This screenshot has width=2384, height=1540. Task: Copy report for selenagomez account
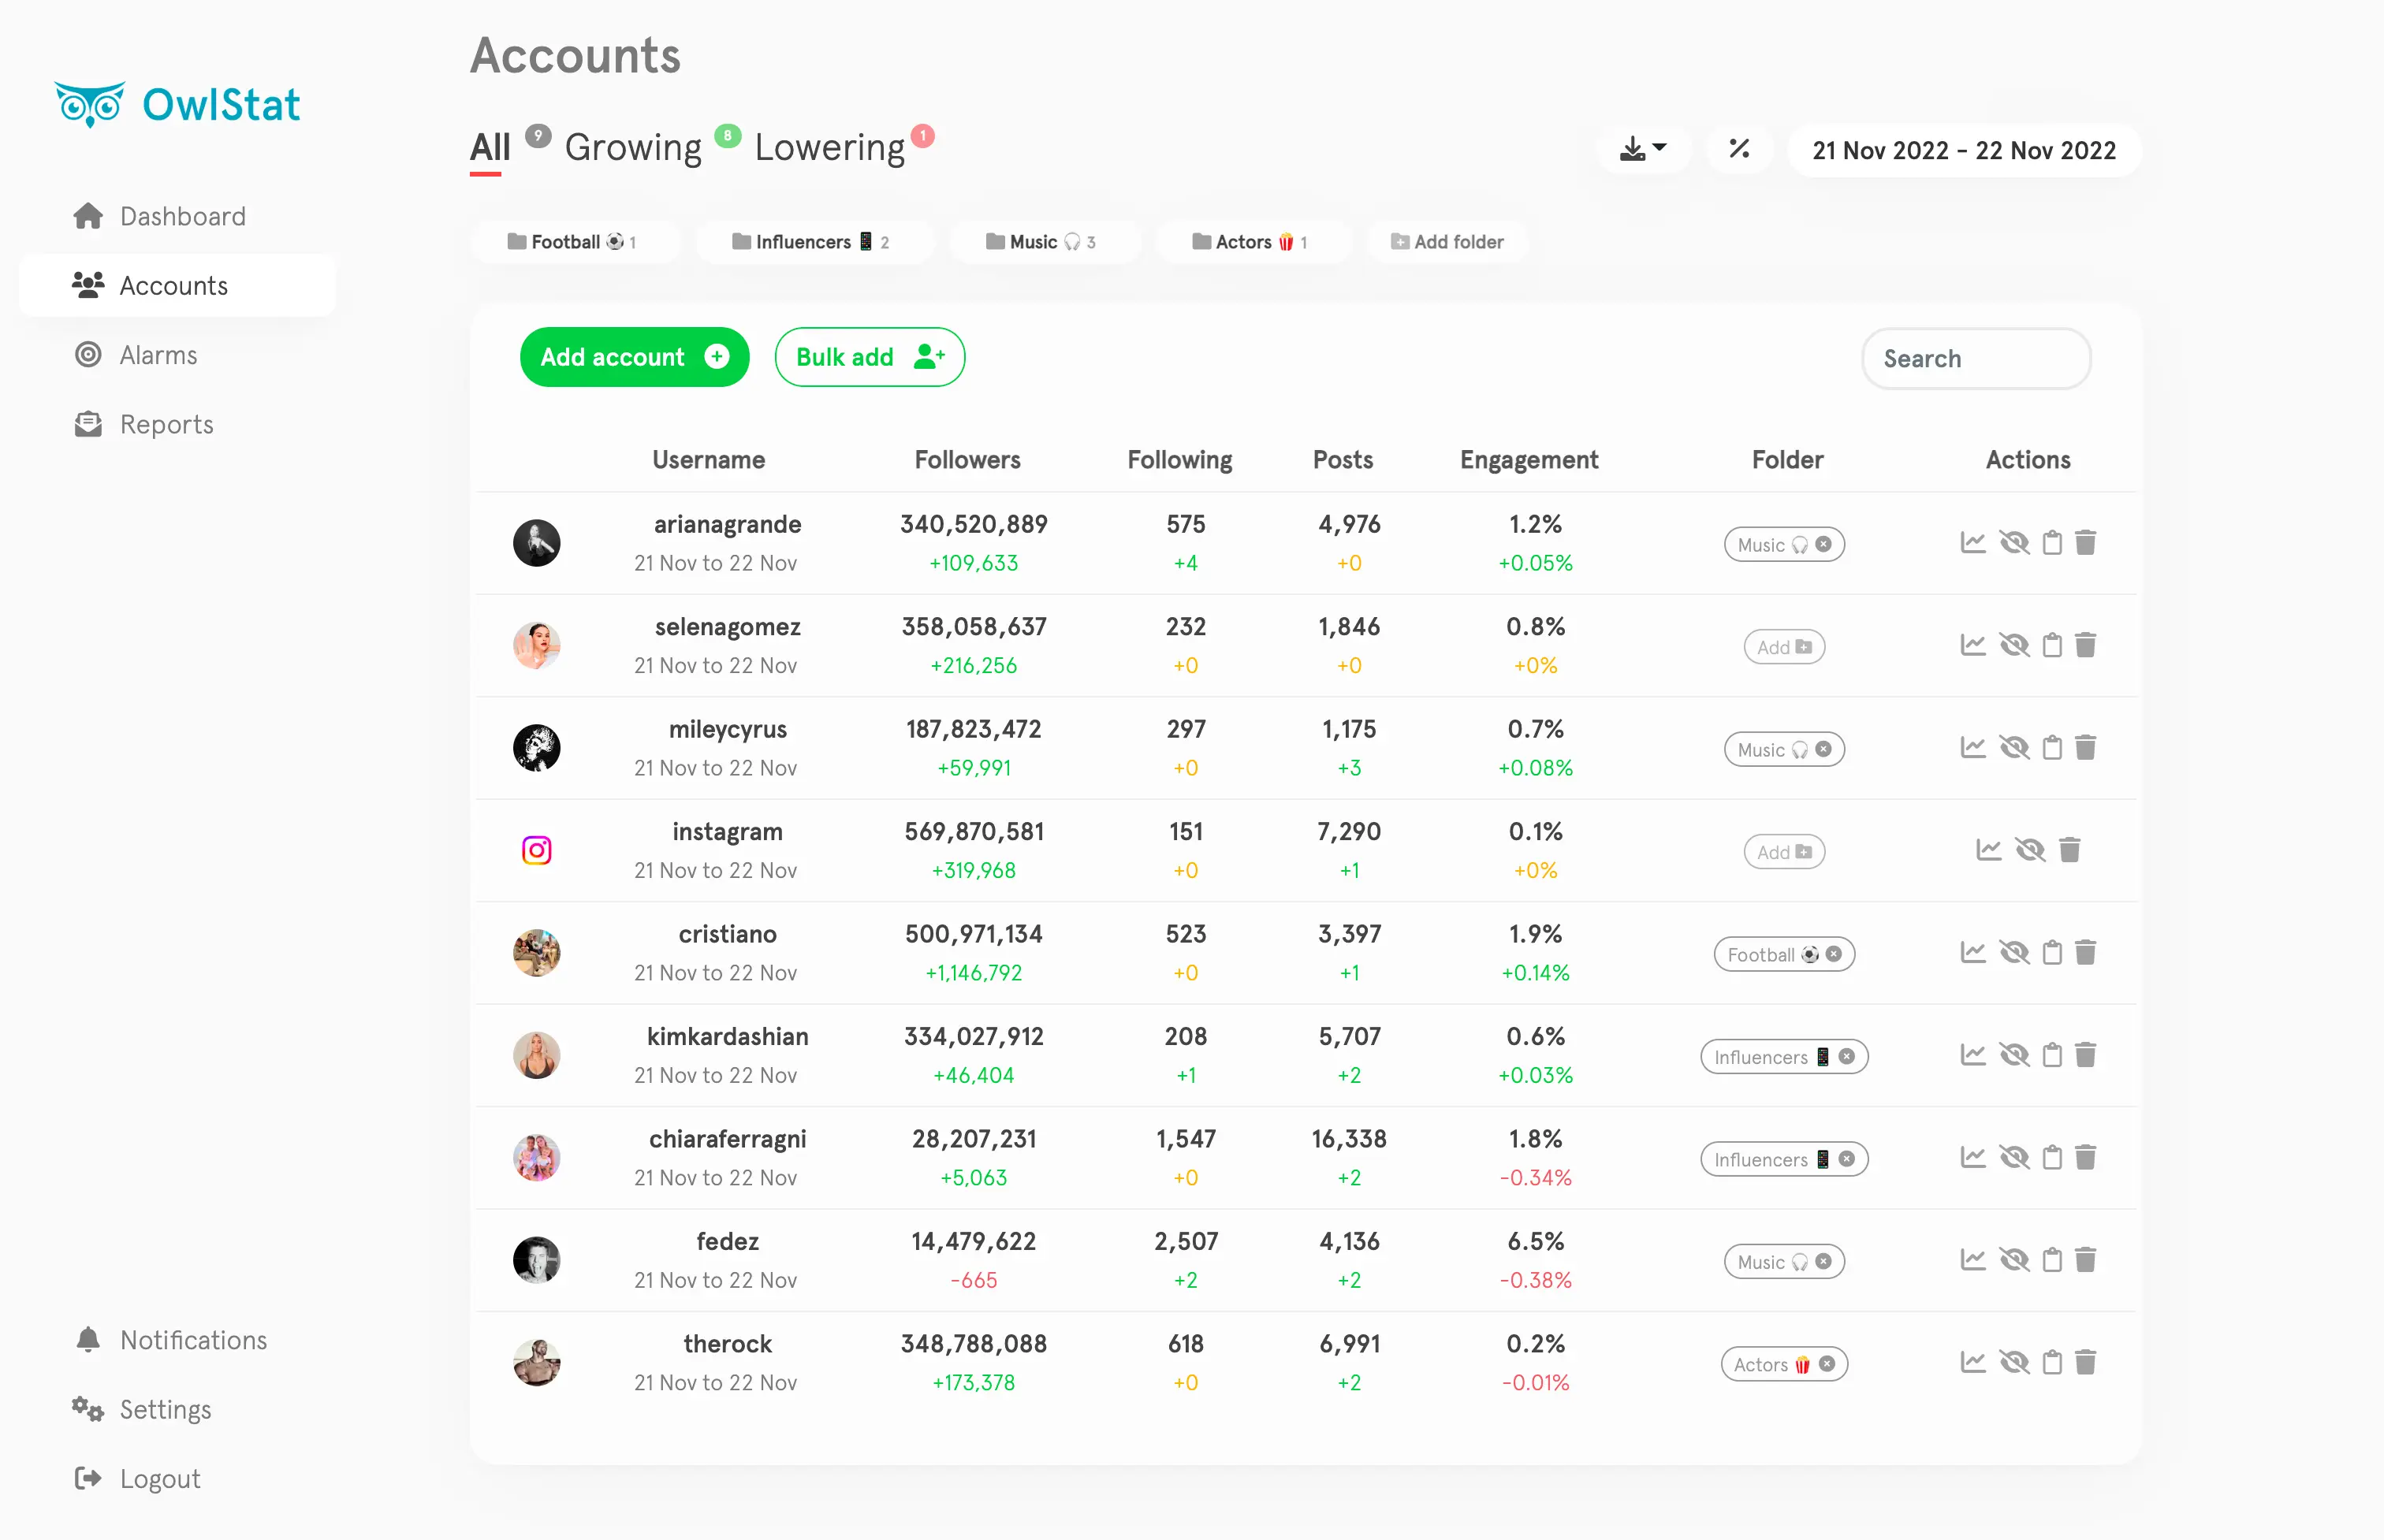(x=2052, y=645)
